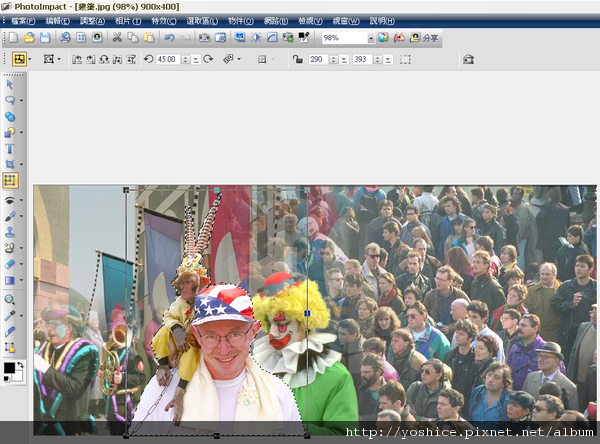Select the Lasso selection tool
Screen dimensions: 600x444
[10, 100]
